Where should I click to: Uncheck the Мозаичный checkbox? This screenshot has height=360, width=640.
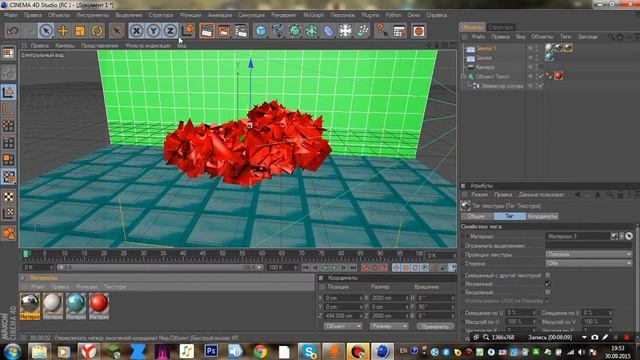click(x=548, y=284)
